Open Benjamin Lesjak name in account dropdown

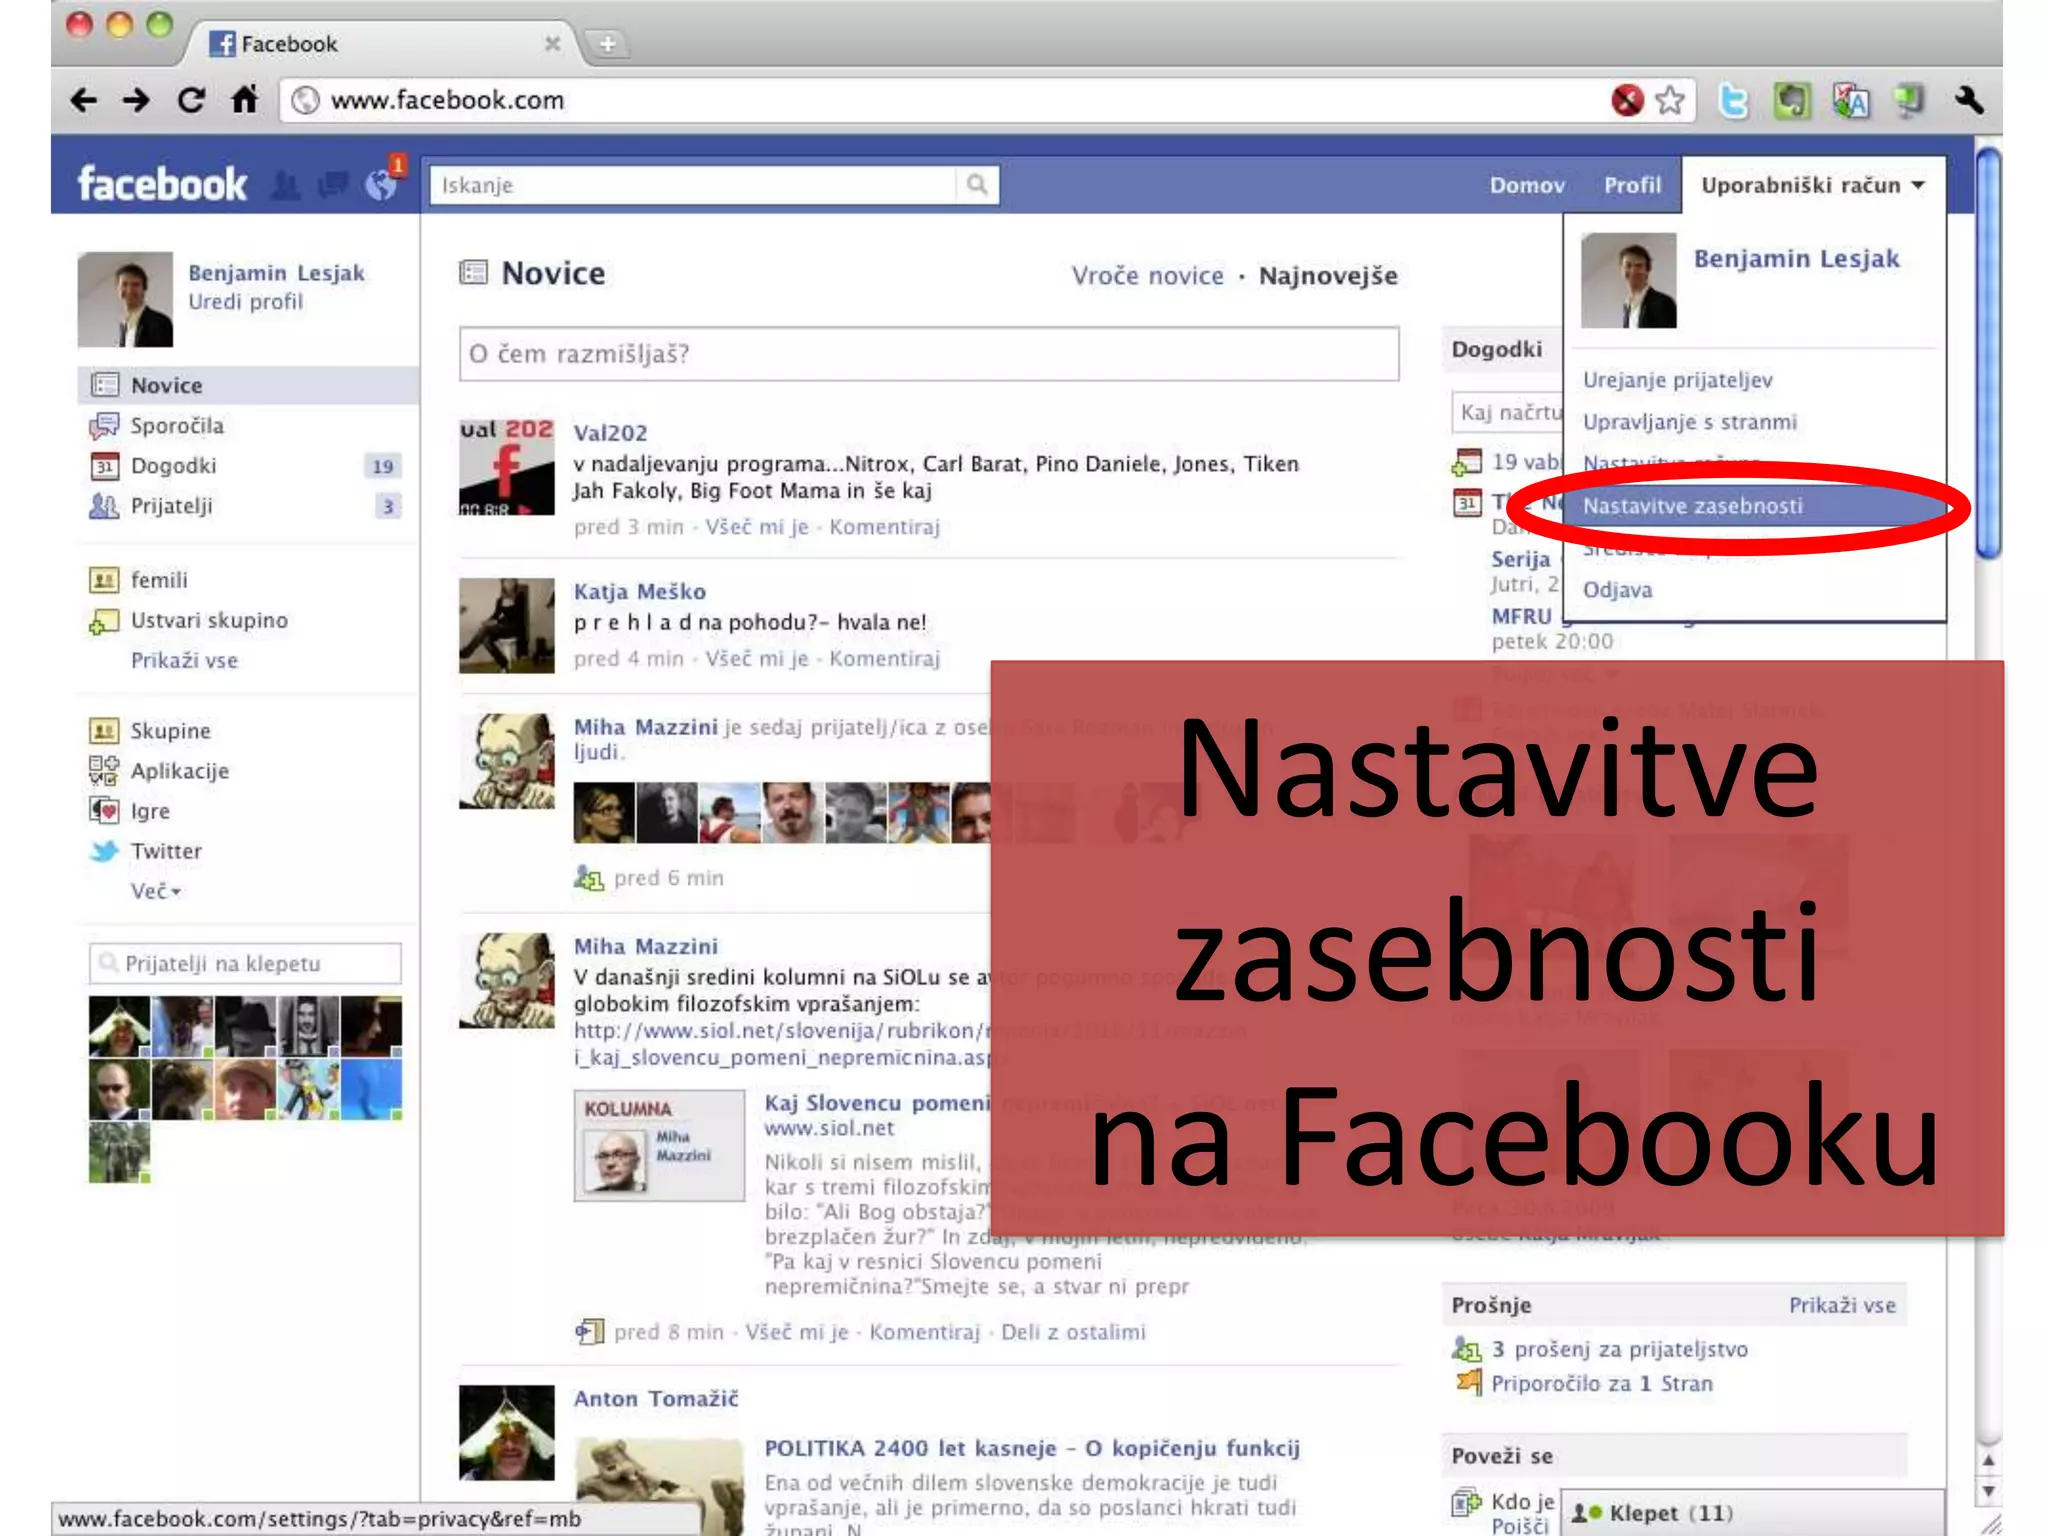(1796, 258)
